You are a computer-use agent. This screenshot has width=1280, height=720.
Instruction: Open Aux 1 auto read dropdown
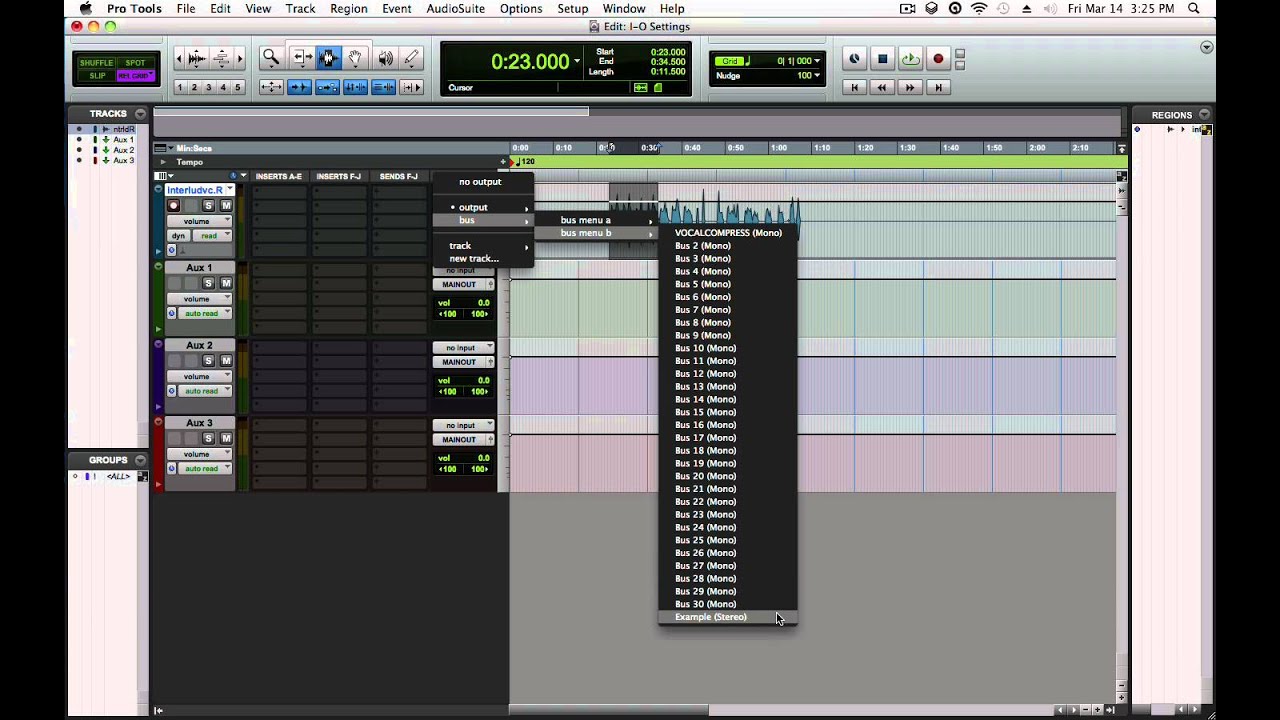tap(204, 314)
